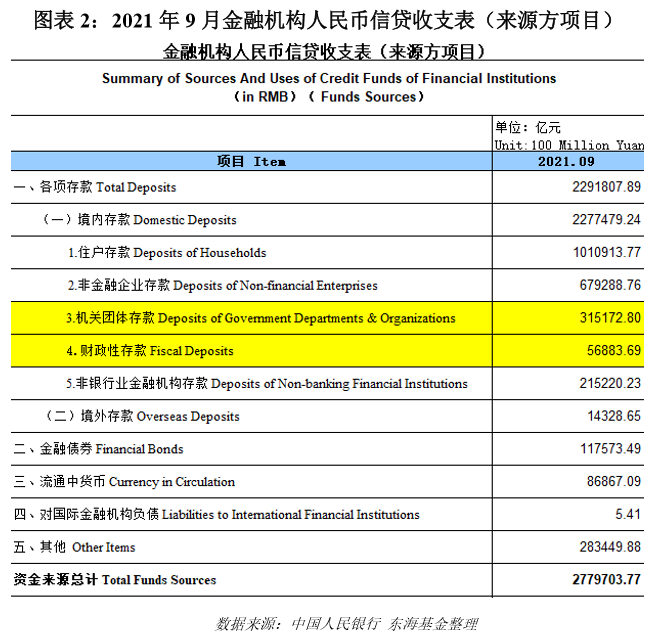
Task: Click the value 86867.09
Action: [x=614, y=481]
